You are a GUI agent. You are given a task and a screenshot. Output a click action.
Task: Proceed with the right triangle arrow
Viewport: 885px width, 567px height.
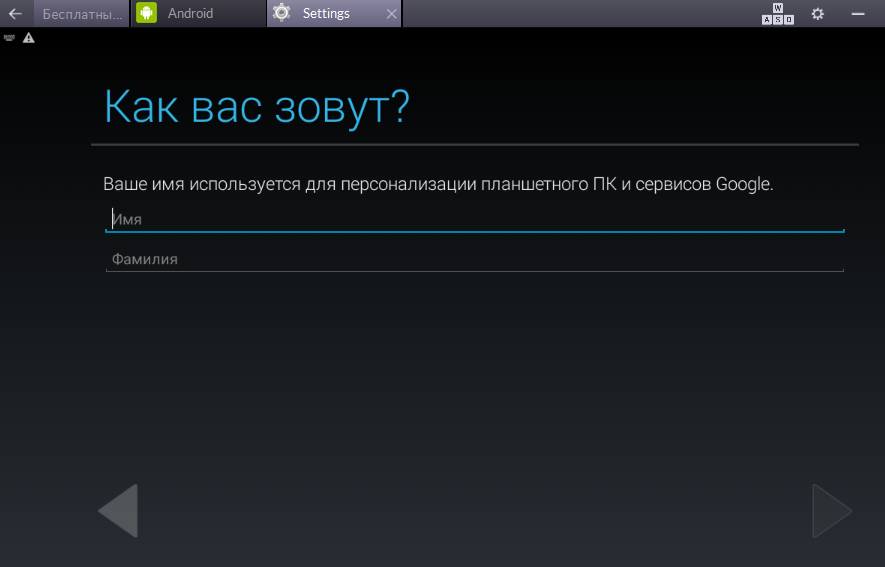tap(831, 511)
